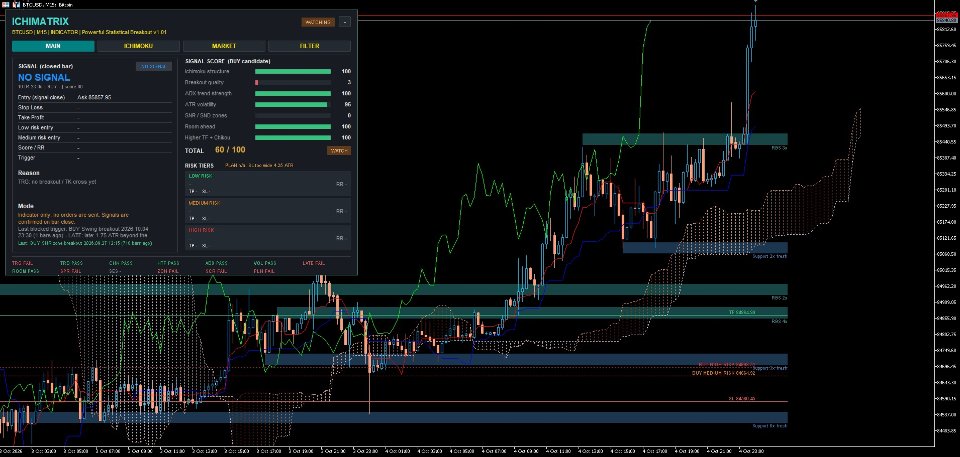Select the HIGH RISK tier card
This screenshot has height=457, width=960.
(x=268, y=238)
